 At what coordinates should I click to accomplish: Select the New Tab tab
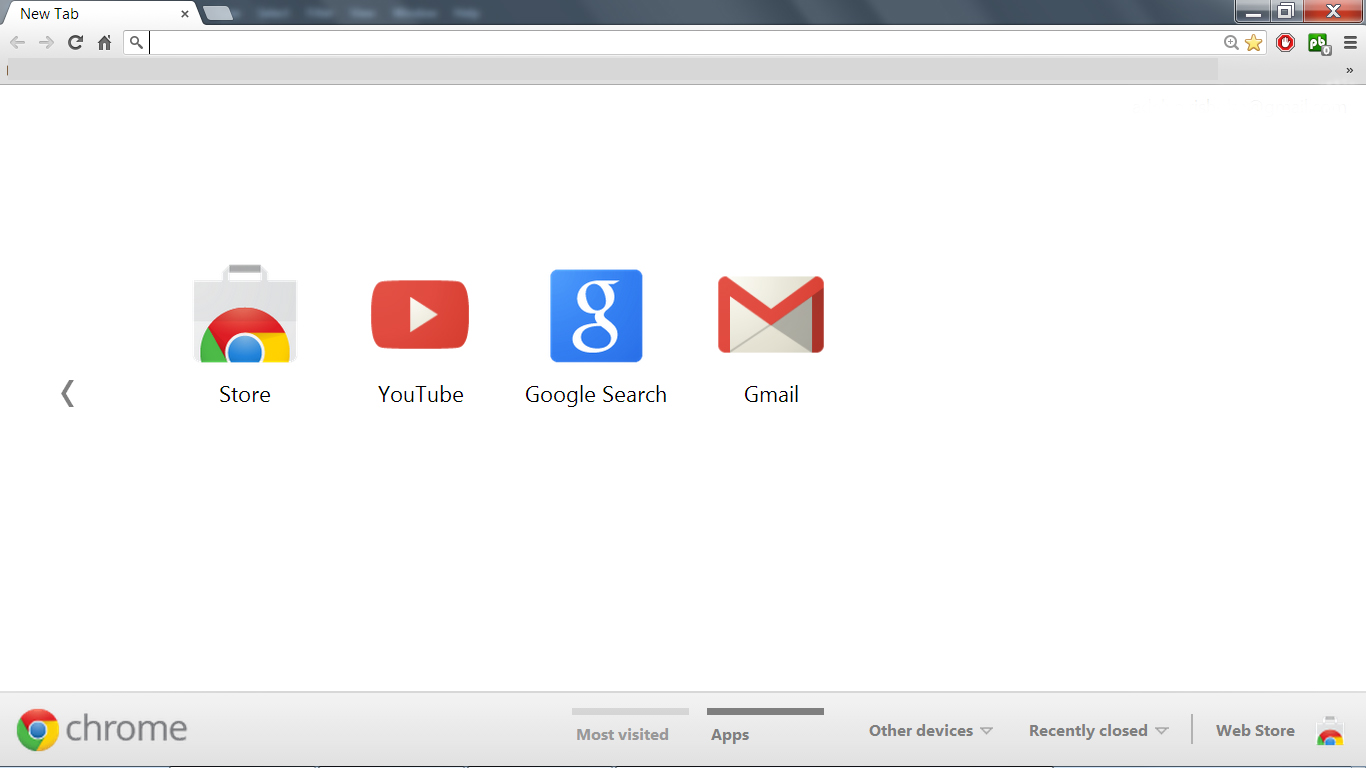point(100,14)
